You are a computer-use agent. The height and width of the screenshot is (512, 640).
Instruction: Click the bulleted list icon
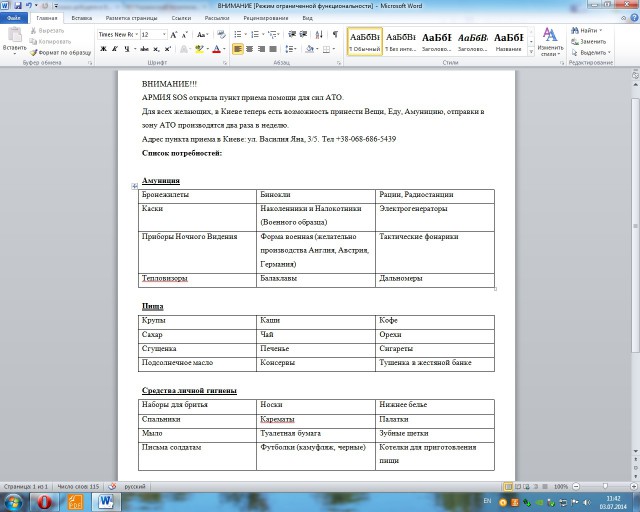238,34
